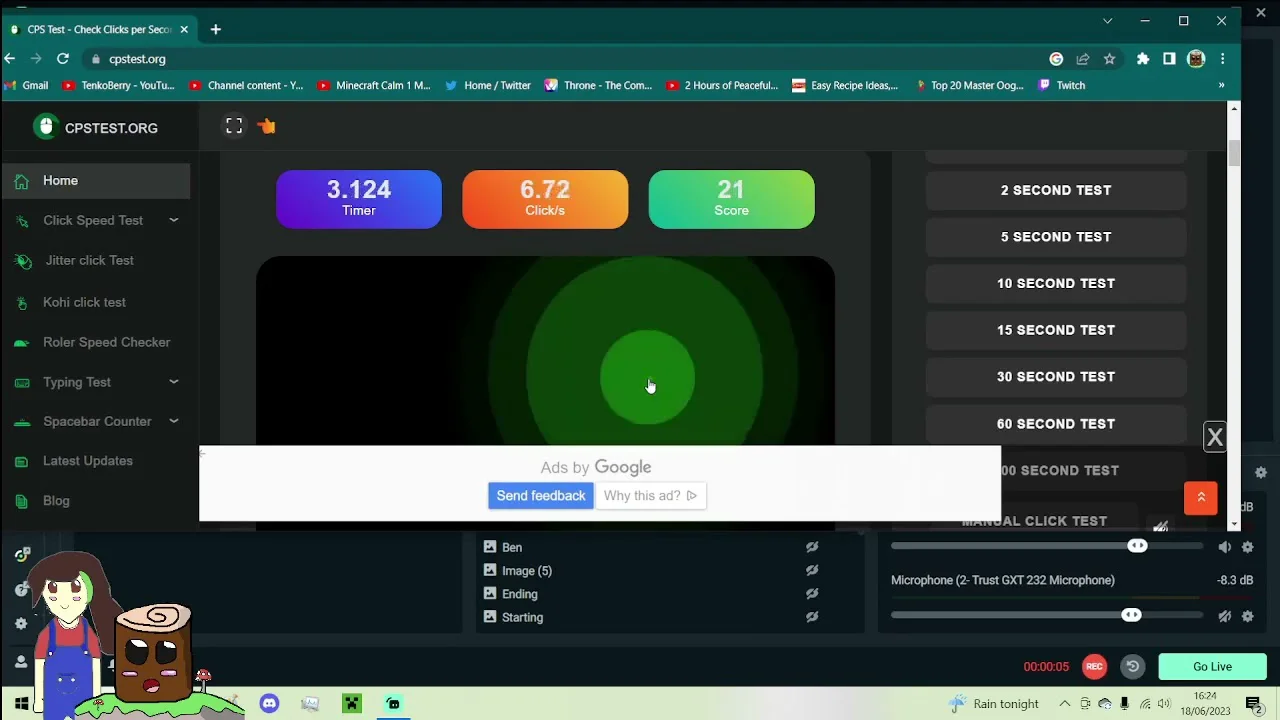Viewport: 1280px width, 720px height.
Task: Expand the Click Speed Test submenu
Action: (x=173, y=220)
